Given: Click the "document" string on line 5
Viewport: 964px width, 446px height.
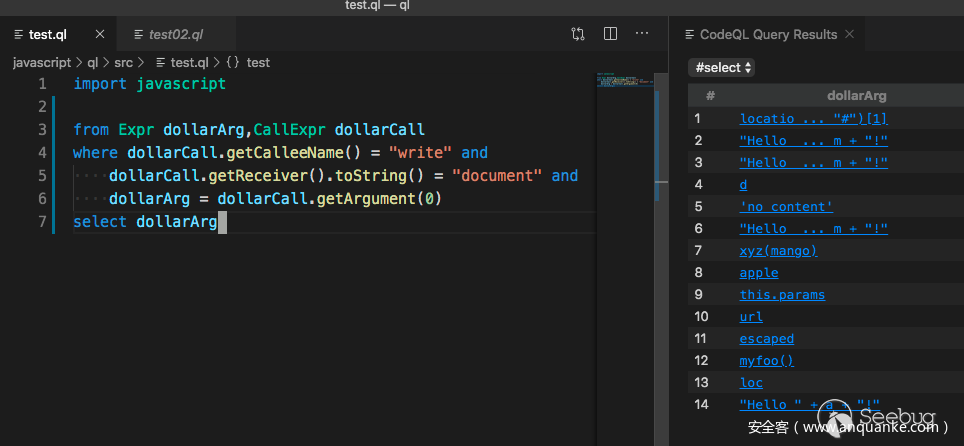Looking at the screenshot, I should point(497,176).
